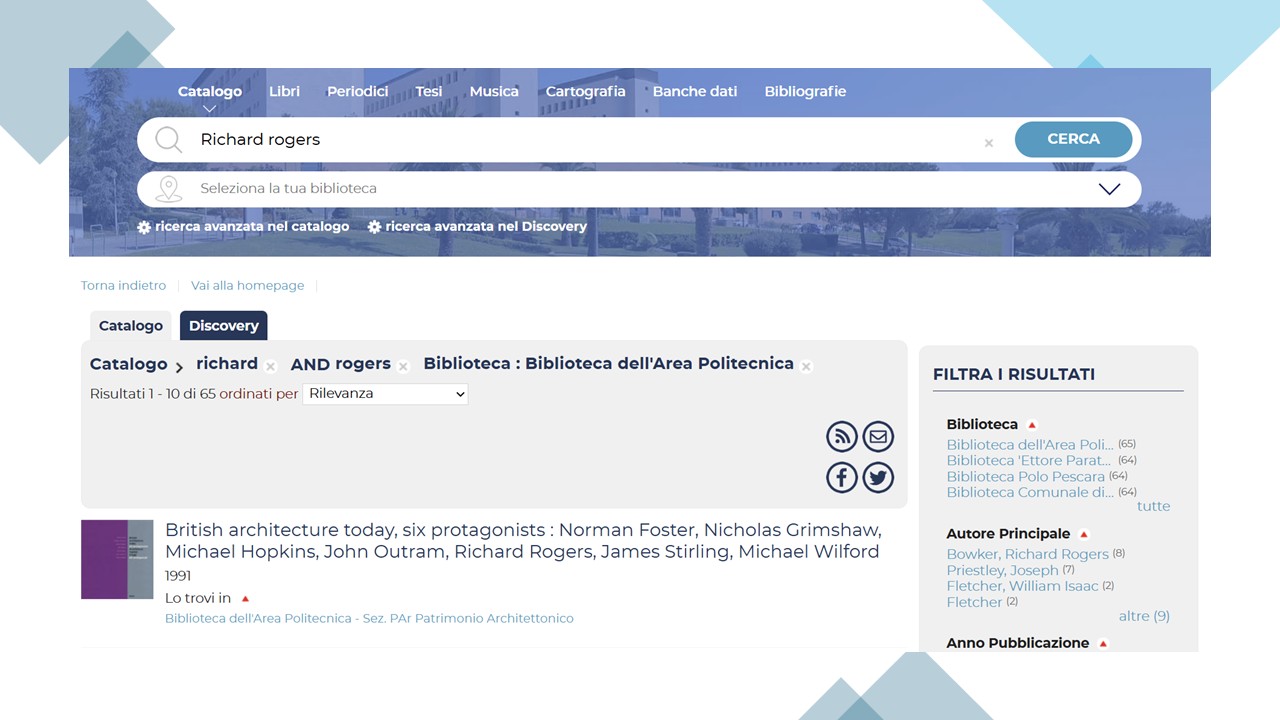The width and height of the screenshot is (1280, 720).
Task: Remove the 'richard' search term filter
Action: pyautogui.click(x=270, y=367)
